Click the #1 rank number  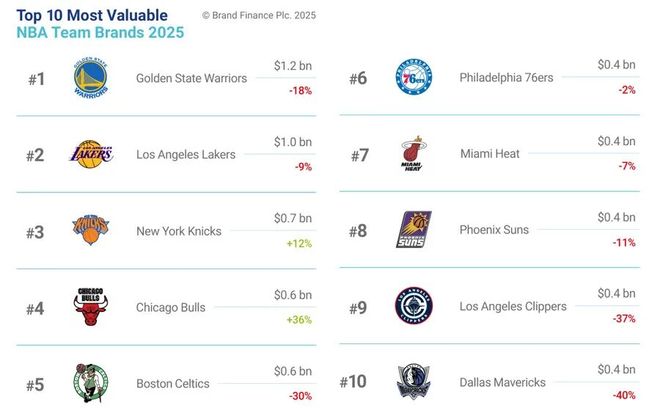36,79
